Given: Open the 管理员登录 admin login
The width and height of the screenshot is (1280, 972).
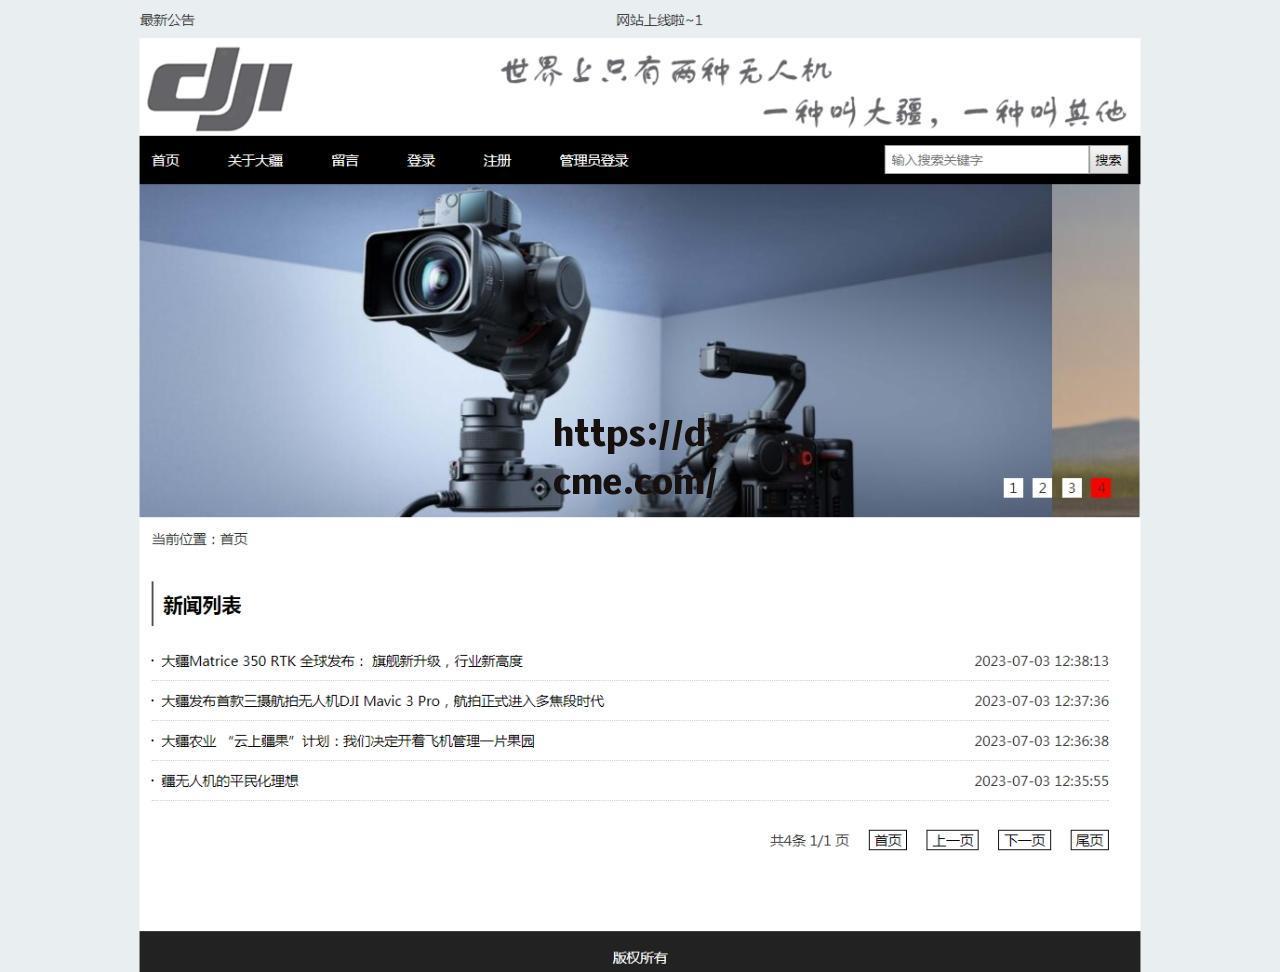Looking at the screenshot, I should [592, 160].
